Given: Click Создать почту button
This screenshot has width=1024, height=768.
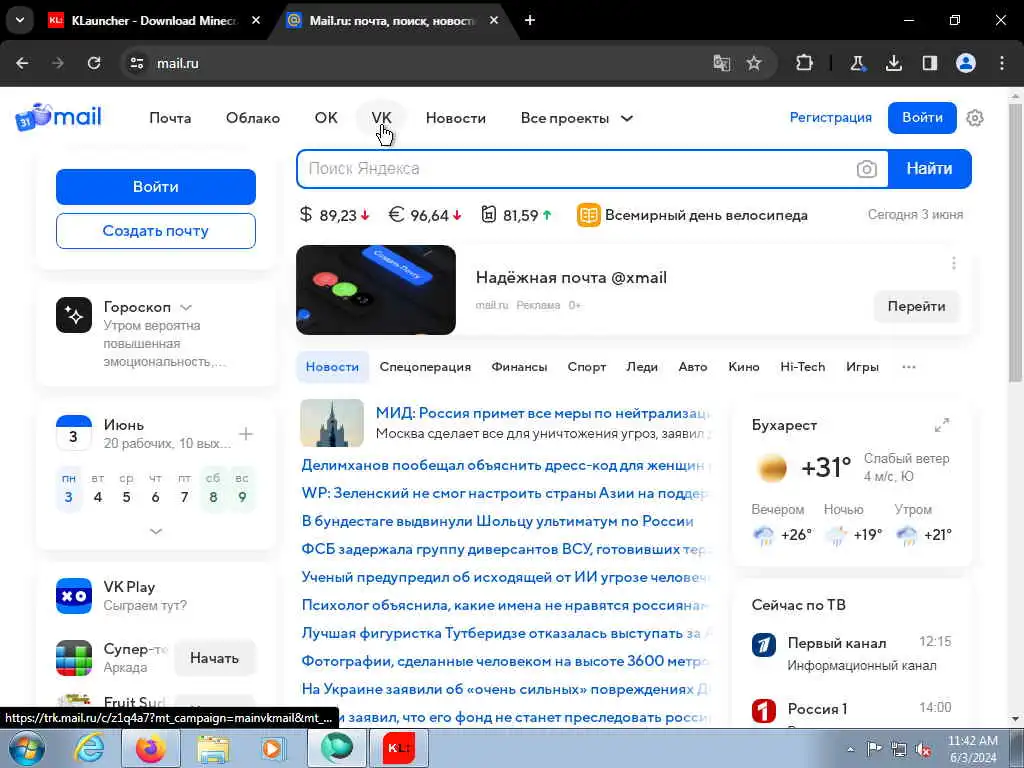Looking at the screenshot, I should click(x=155, y=231).
